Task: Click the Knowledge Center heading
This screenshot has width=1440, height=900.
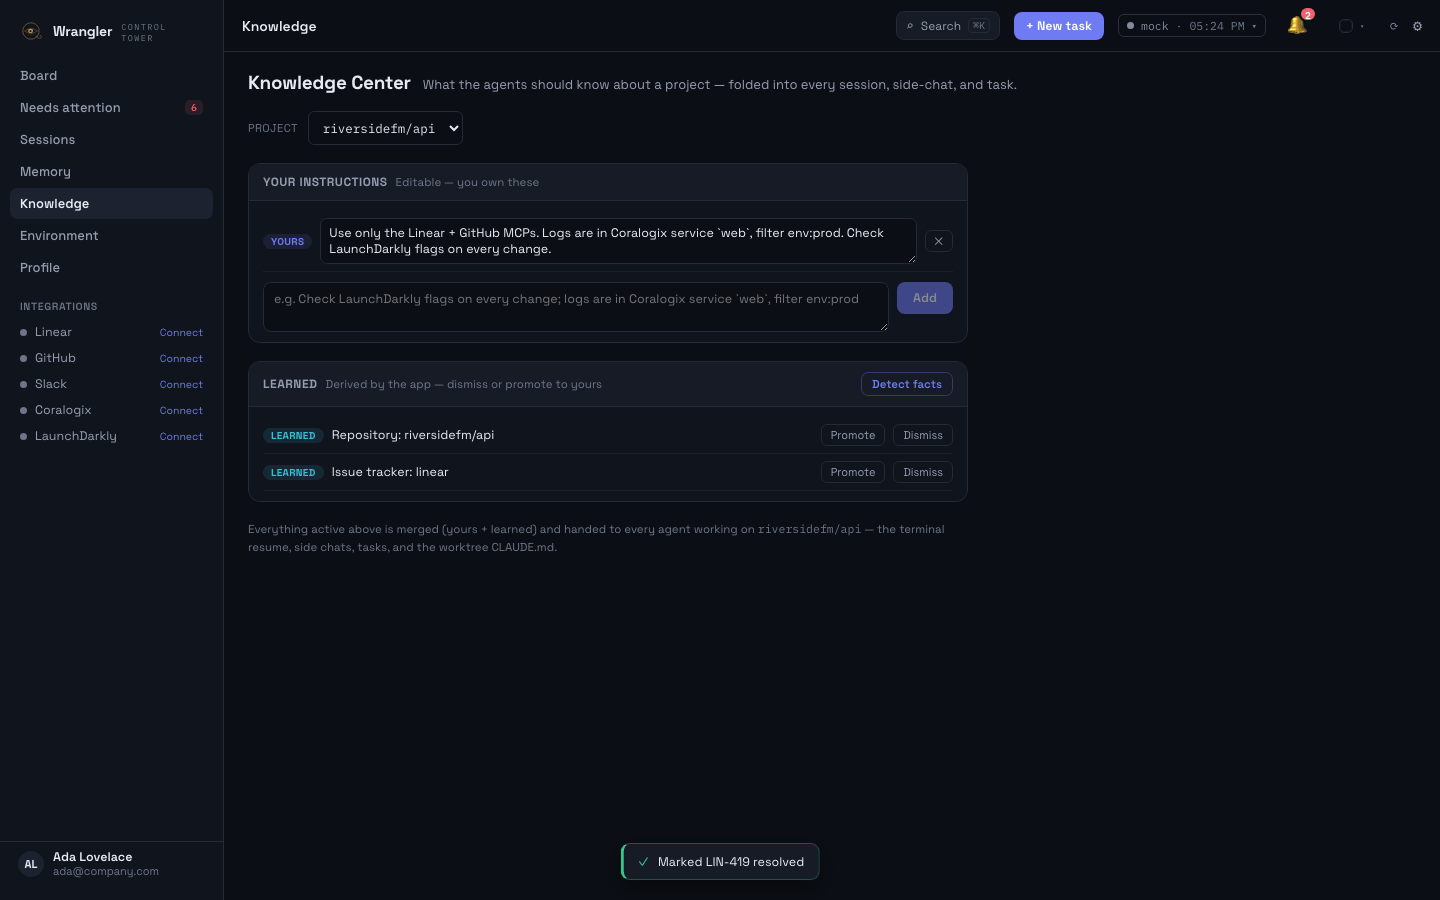Action: (329, 83)
